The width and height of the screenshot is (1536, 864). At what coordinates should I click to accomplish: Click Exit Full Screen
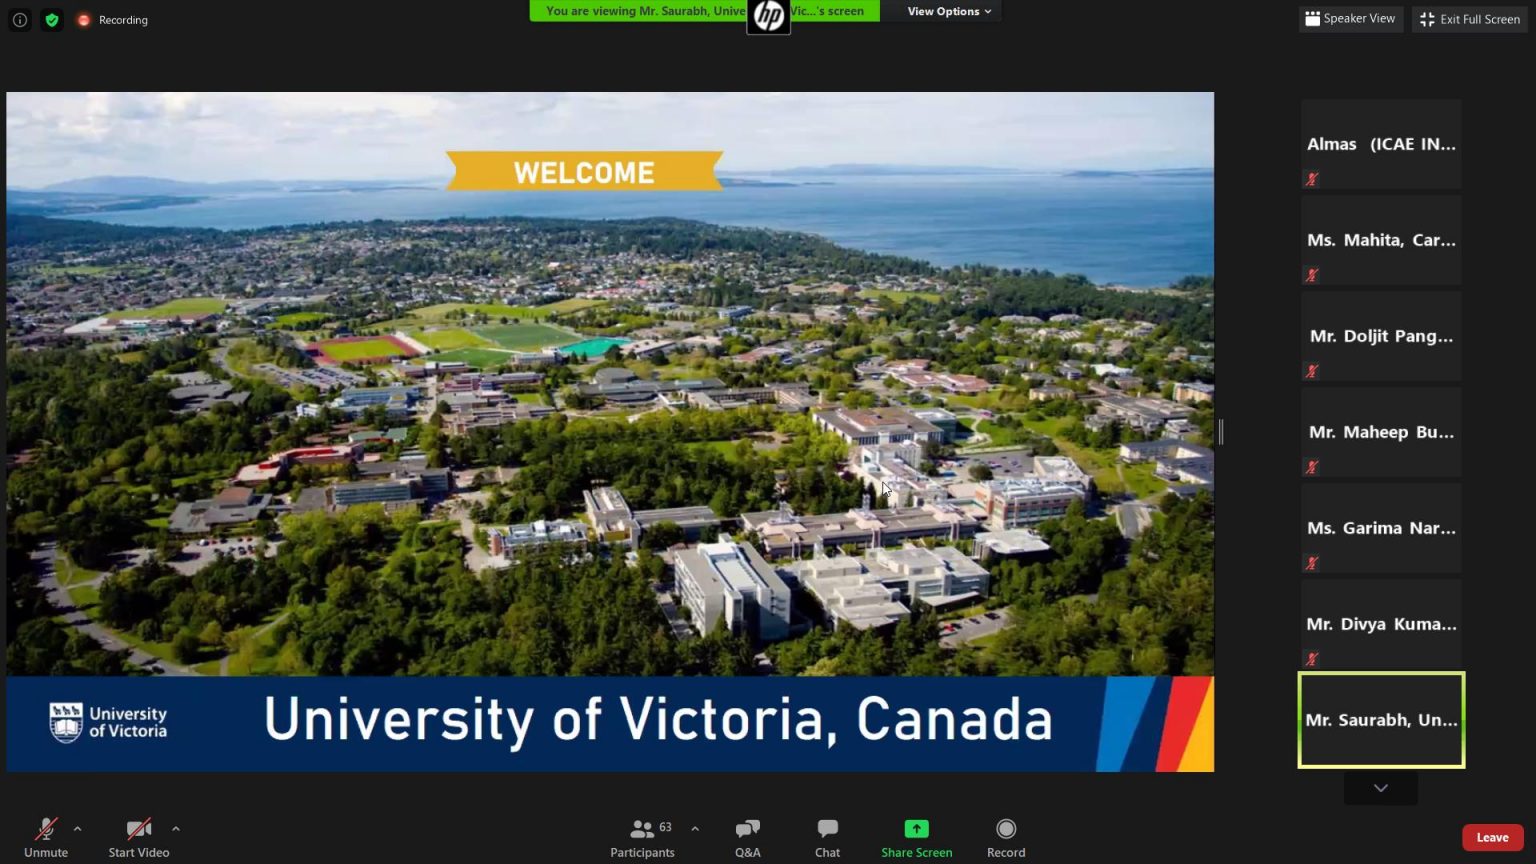point(1470,19)
